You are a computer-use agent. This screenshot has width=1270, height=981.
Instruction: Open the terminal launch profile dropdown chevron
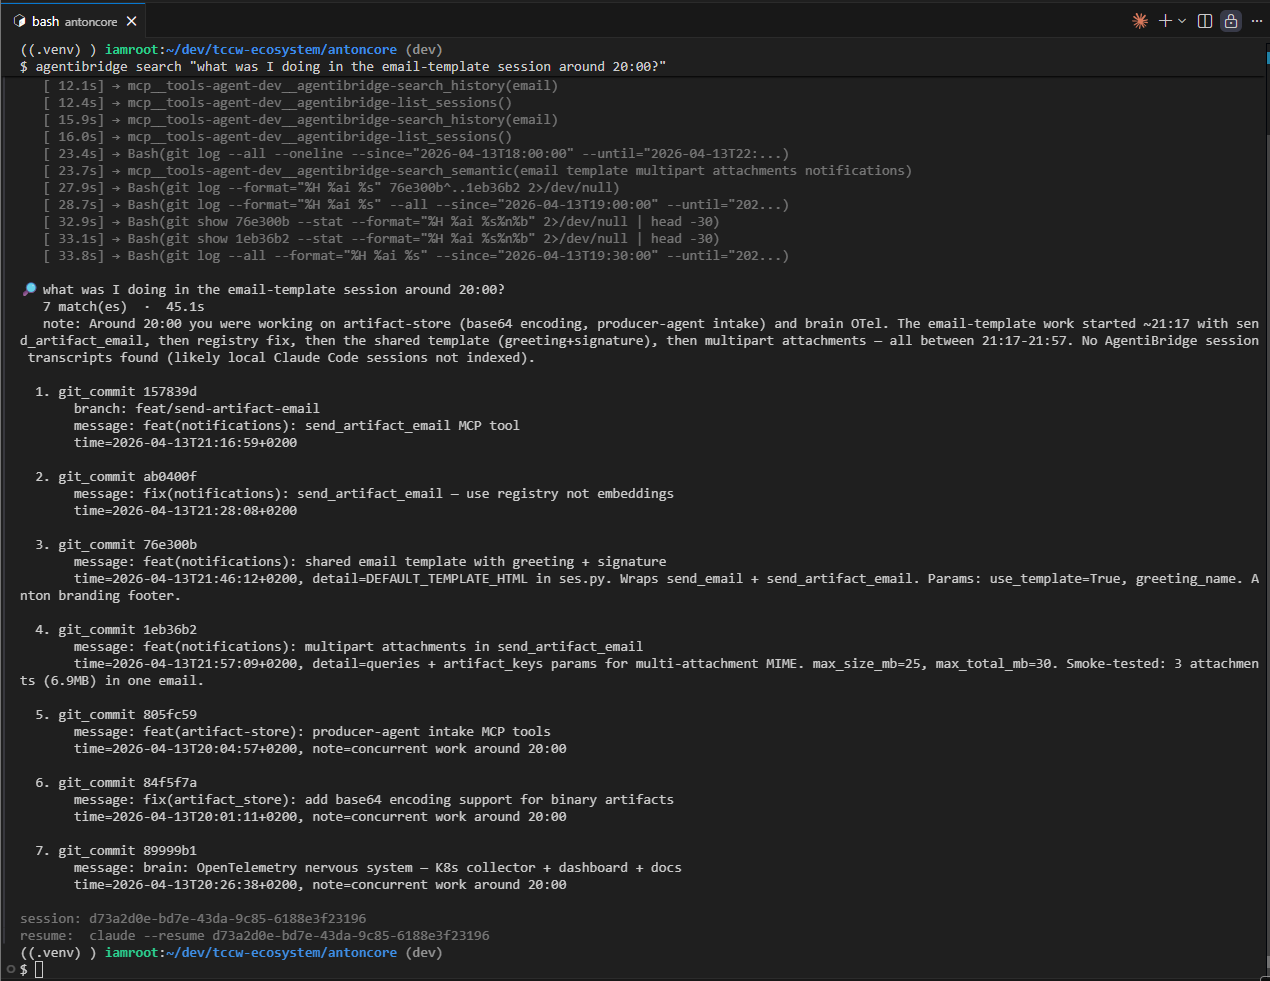[x=1182, y=21]
